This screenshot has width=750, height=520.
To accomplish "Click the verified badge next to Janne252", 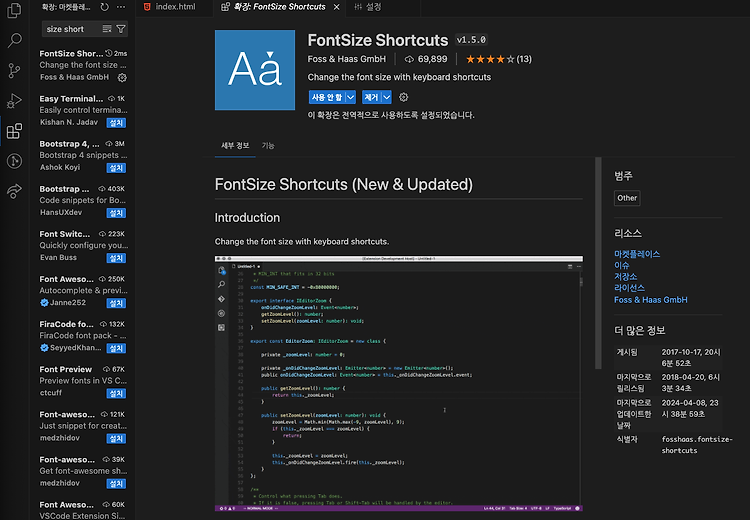I will click(44, 302).
